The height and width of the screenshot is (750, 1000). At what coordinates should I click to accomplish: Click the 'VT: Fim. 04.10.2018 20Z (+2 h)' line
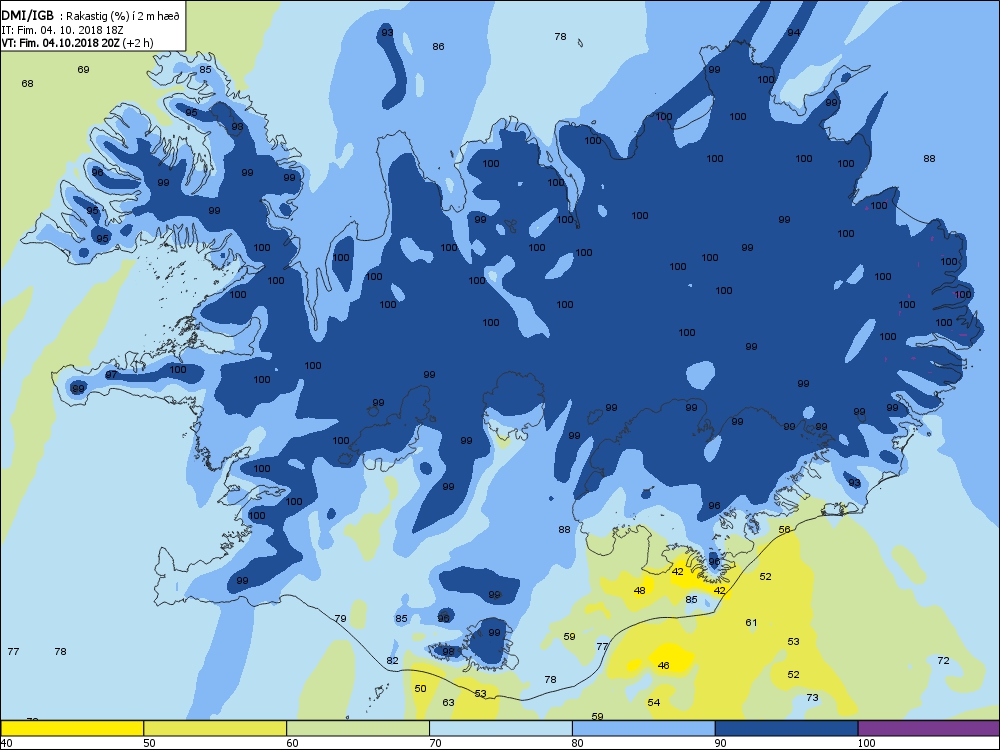pyautogui.click(x=77, y=43)
